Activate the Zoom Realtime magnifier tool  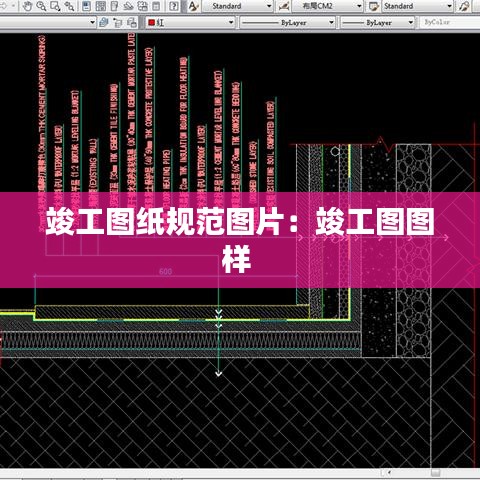click(41, 6)
